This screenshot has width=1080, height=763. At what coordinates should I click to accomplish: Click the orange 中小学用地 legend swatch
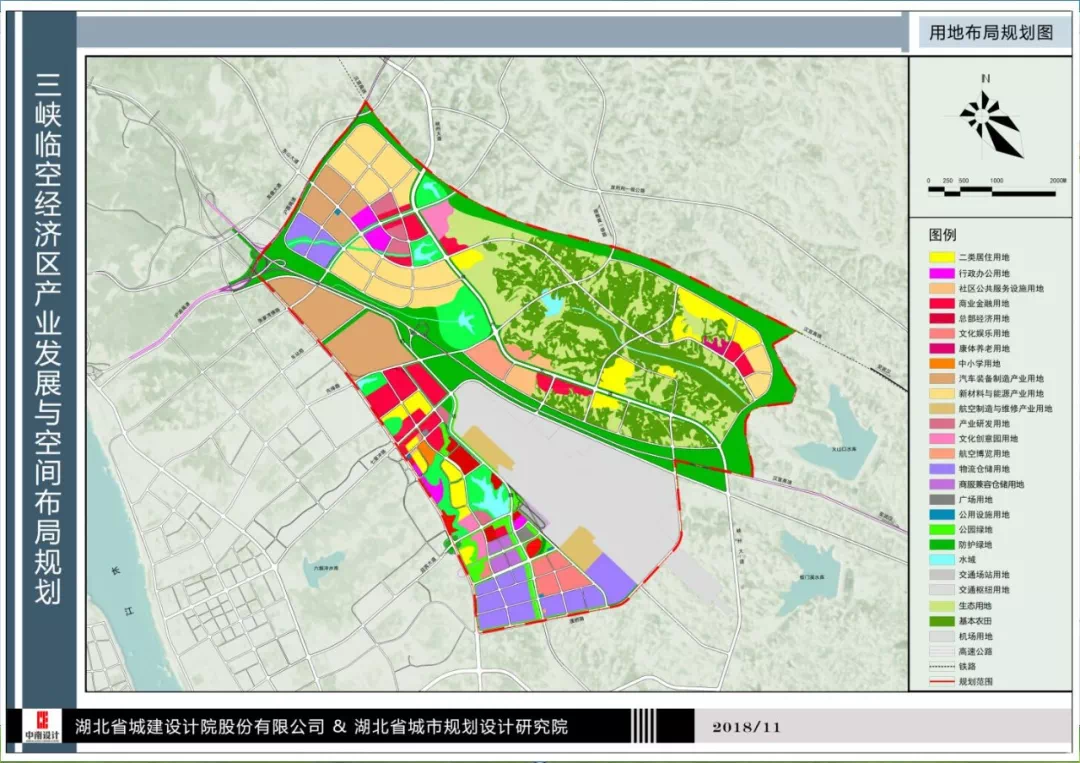tap(942, 363)
